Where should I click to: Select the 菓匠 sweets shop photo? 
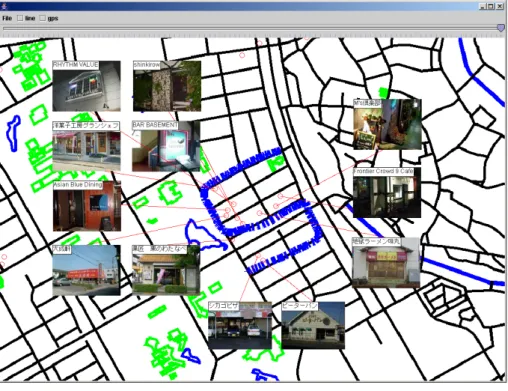(x=166, y=270)
